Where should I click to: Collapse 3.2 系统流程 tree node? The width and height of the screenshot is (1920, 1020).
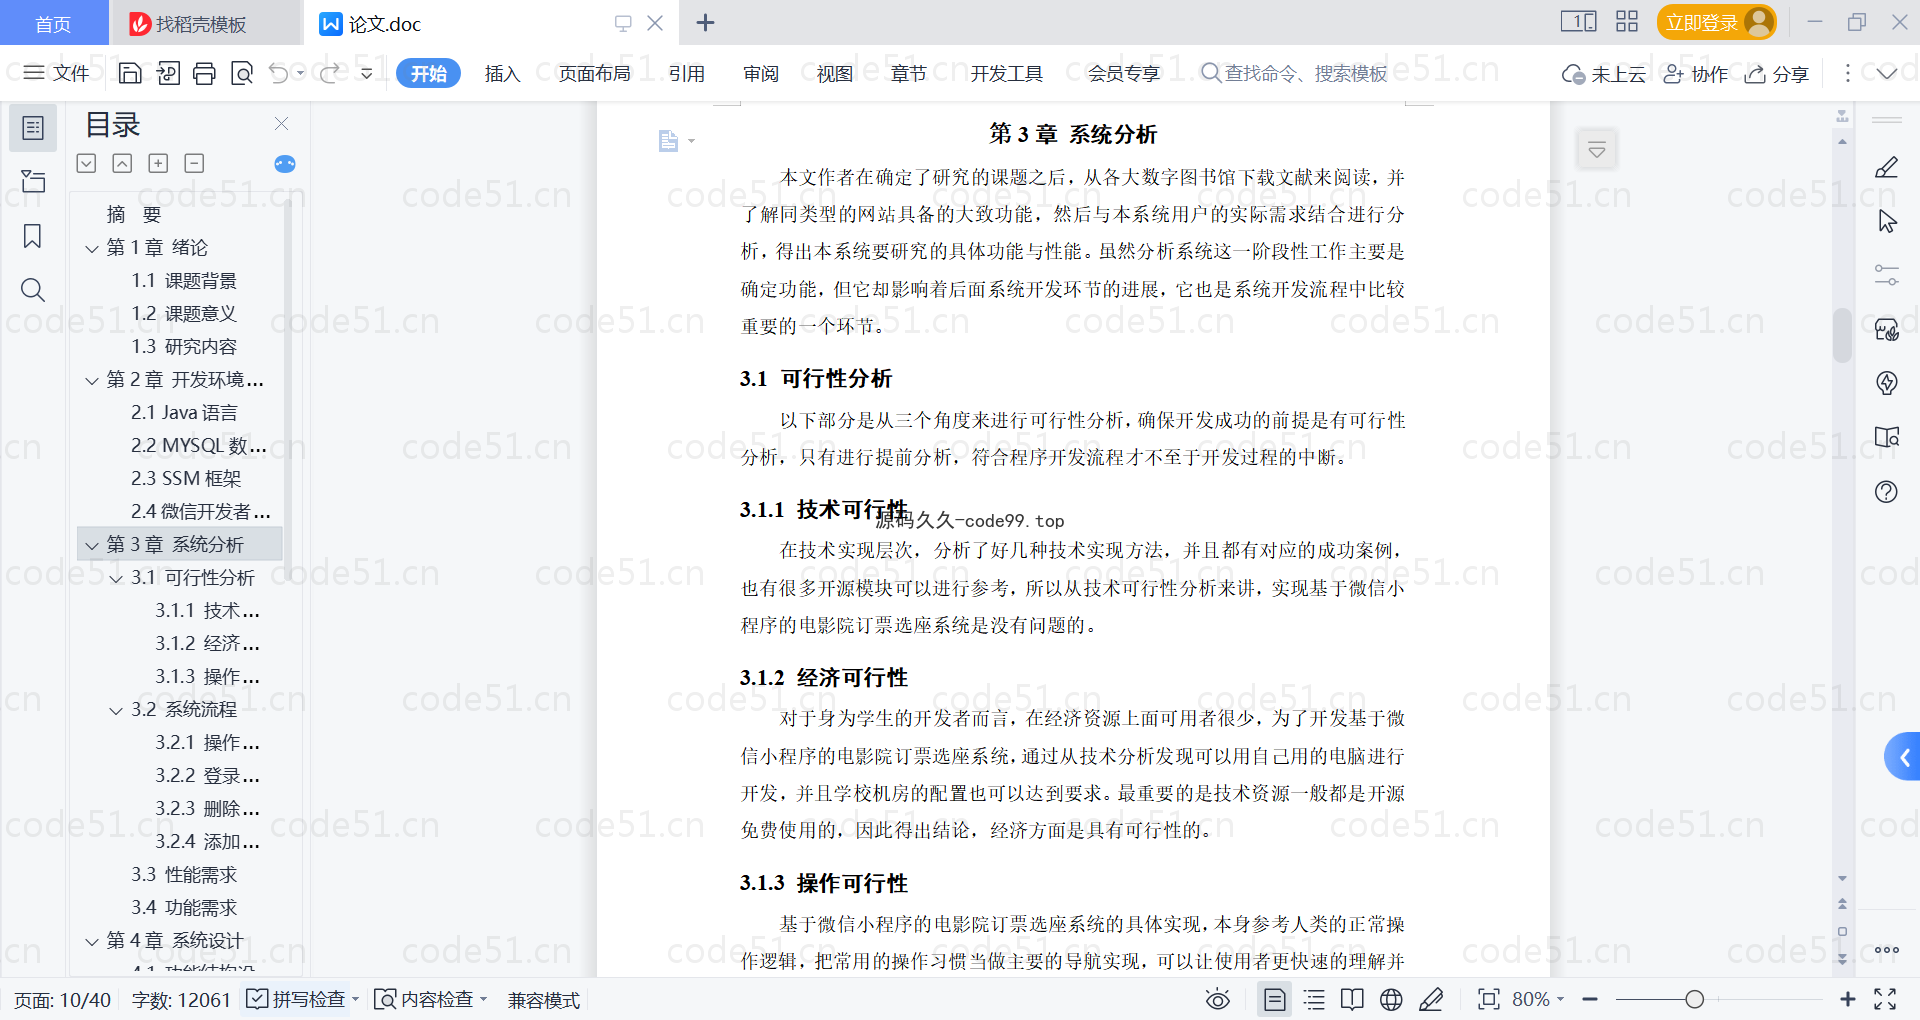point(116,710)
